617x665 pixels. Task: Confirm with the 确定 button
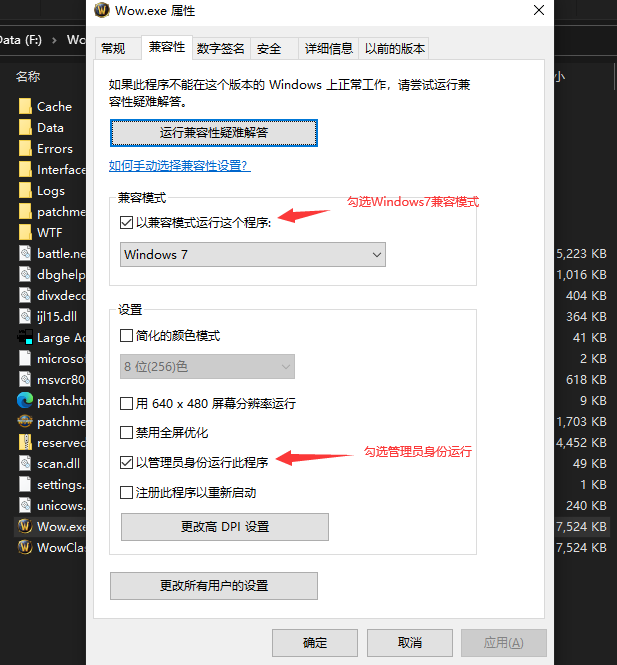click(x=315, y=643)
